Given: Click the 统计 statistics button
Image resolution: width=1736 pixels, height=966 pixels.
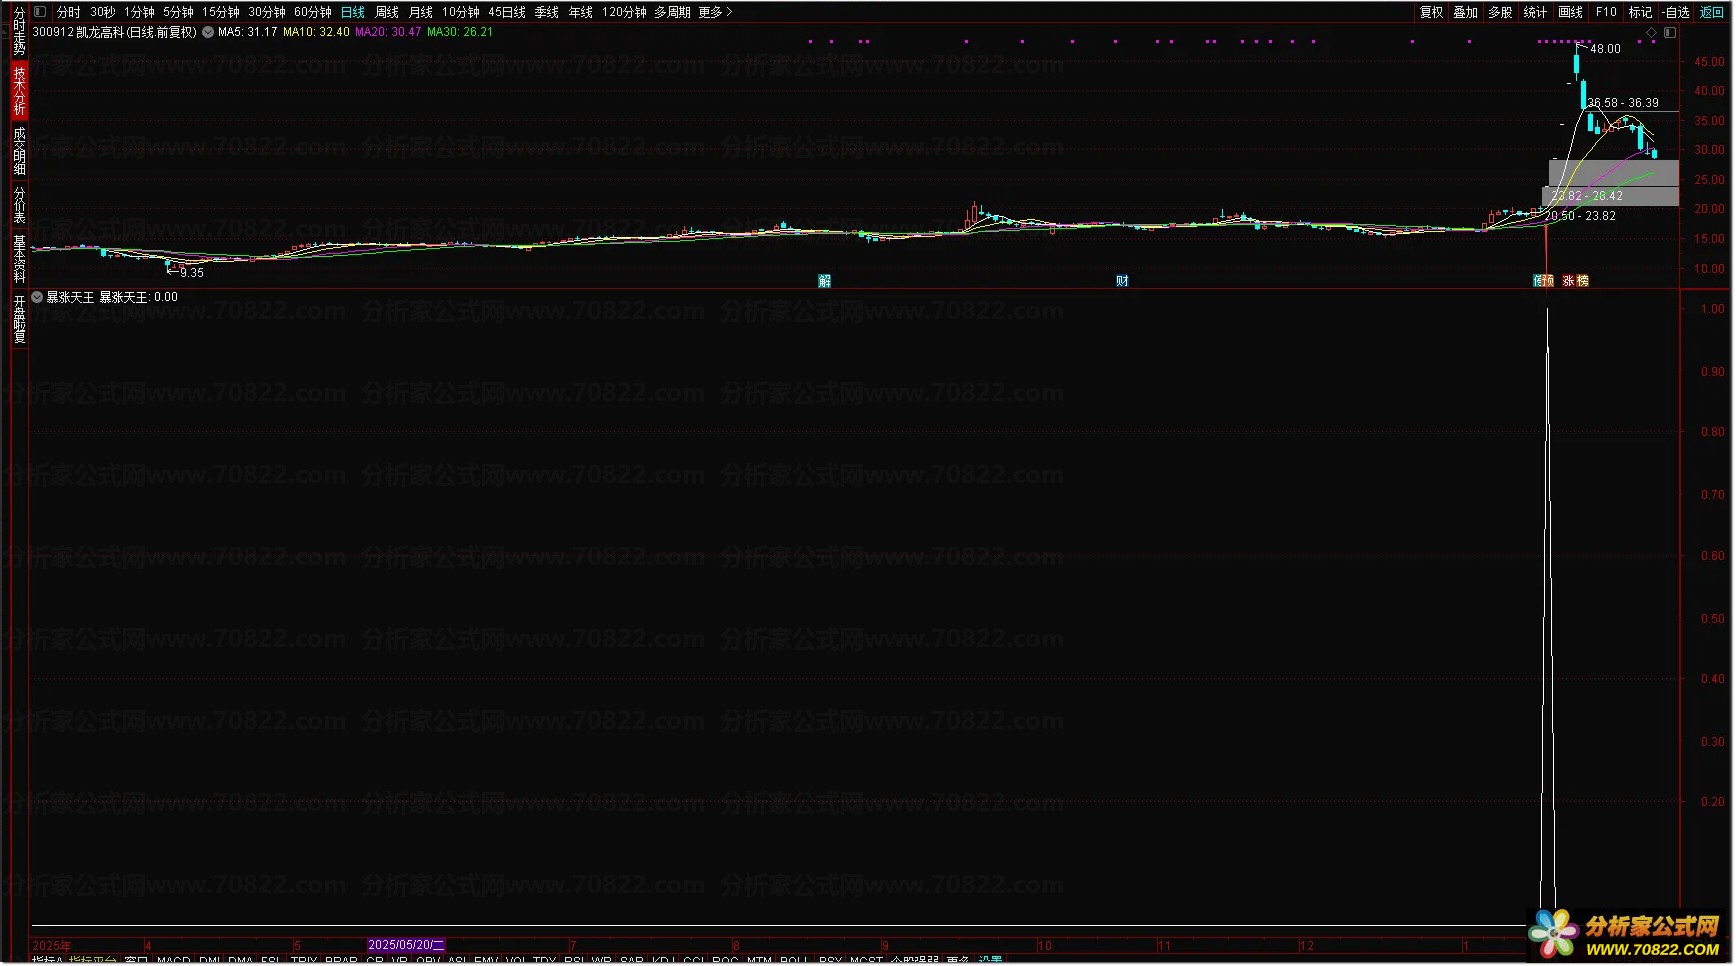Looking at the screenshot, I should [1535, 12].
